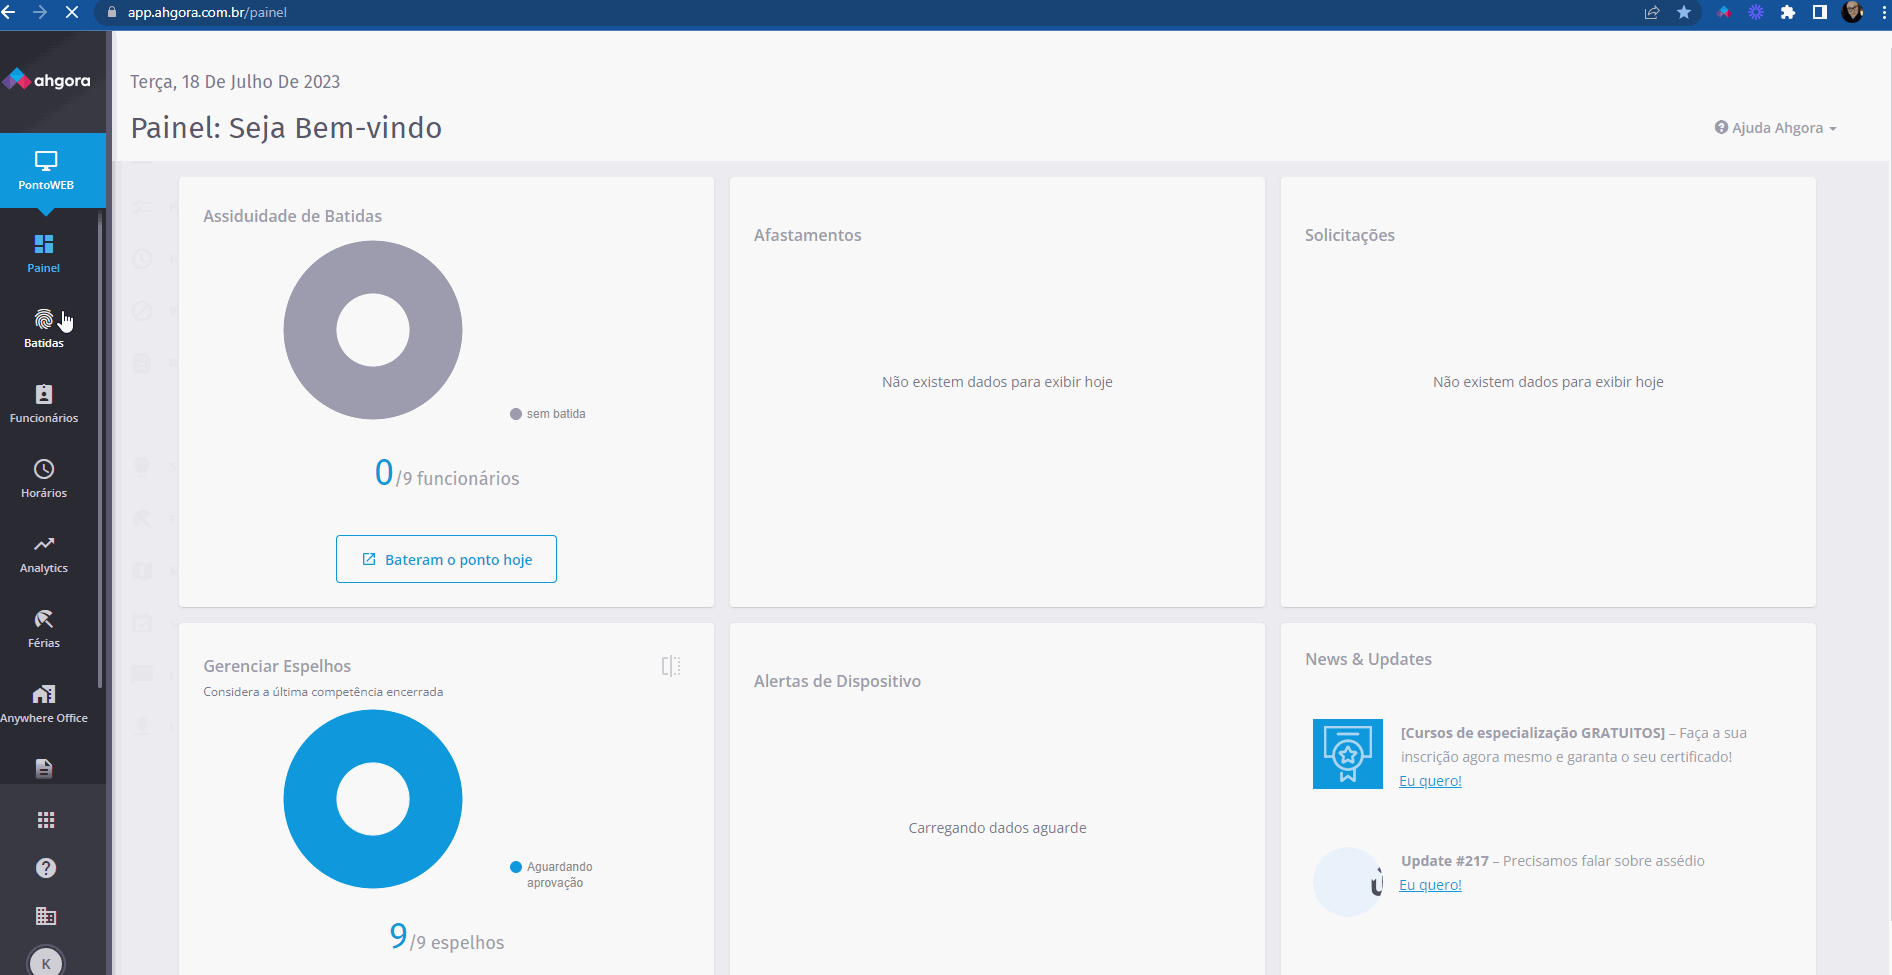Toggle the Gerenciar Espelhos compare icon
Viewport: 1892px width, 975px height.
point(671,666)
